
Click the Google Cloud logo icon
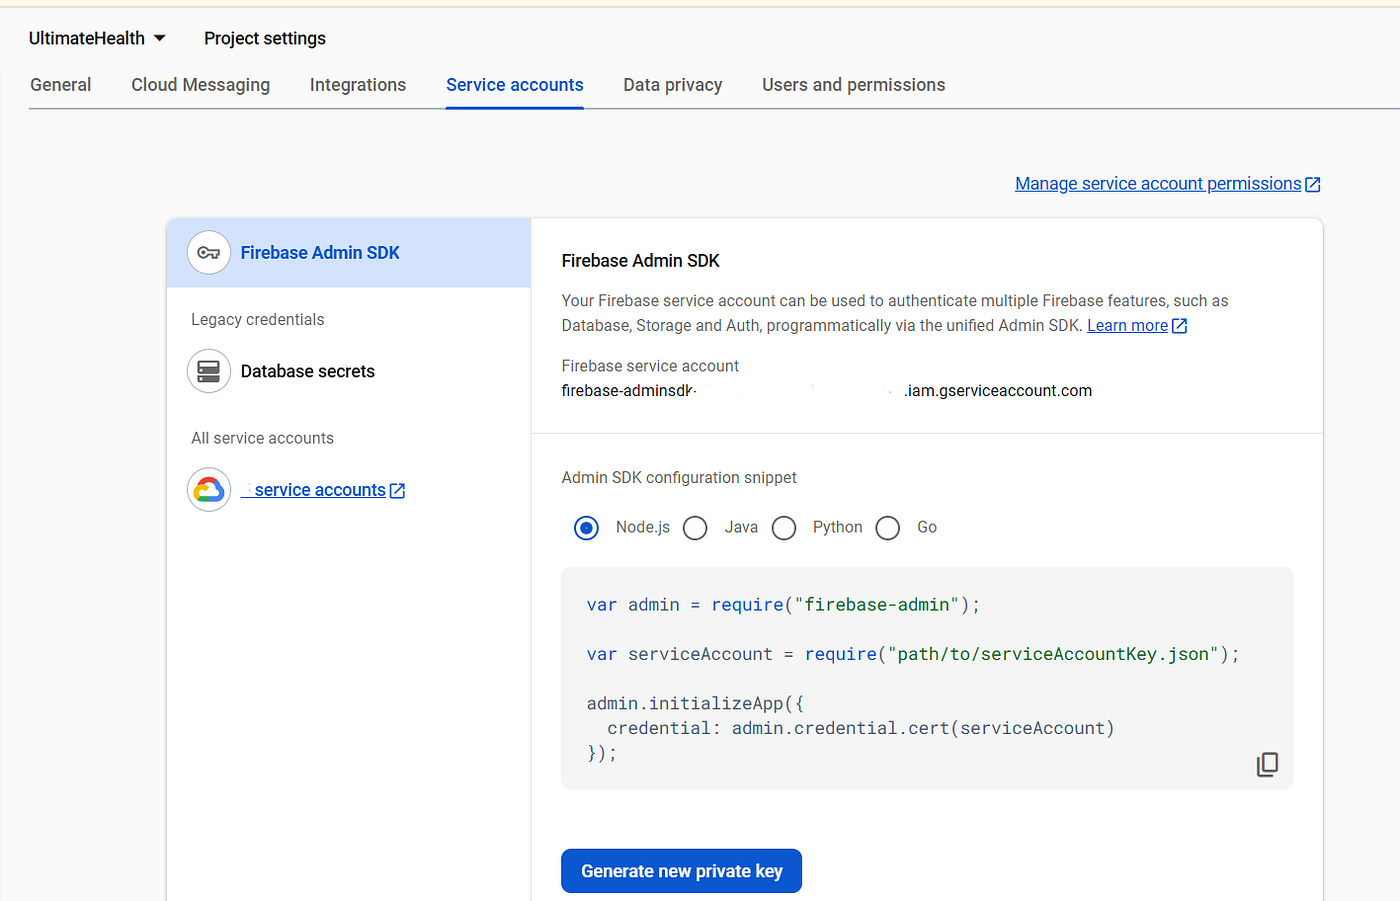(209, 490)
